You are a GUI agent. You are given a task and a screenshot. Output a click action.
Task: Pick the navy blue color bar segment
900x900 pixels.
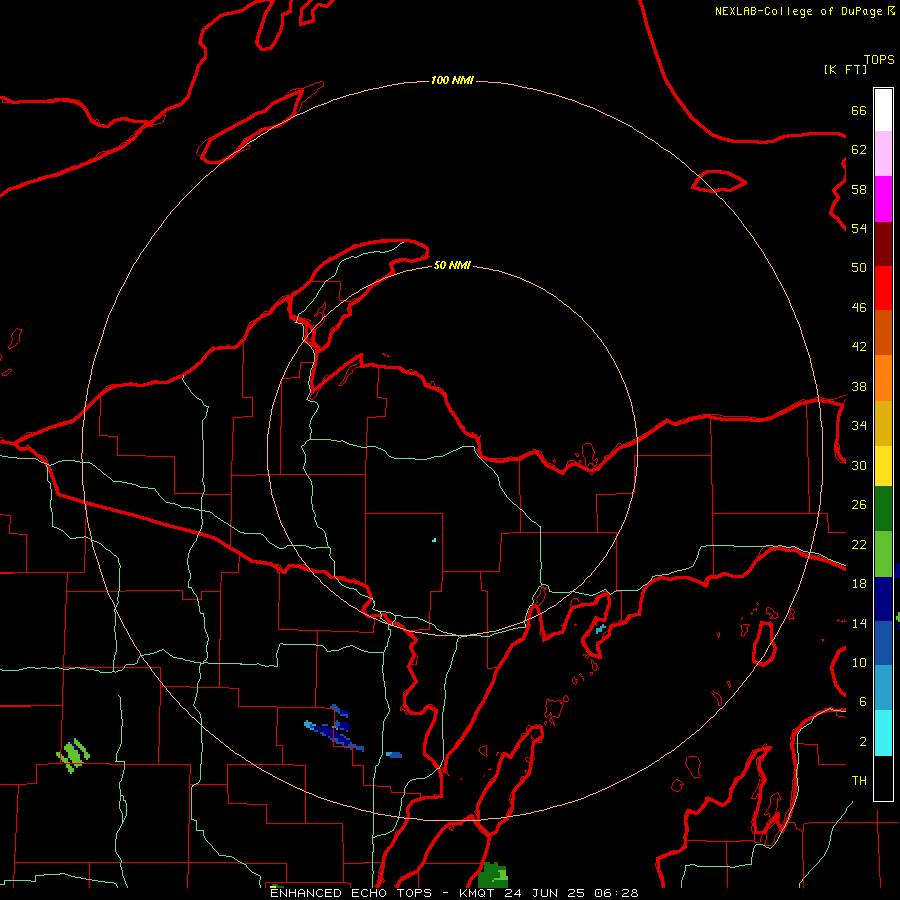[x=883, y=599]
